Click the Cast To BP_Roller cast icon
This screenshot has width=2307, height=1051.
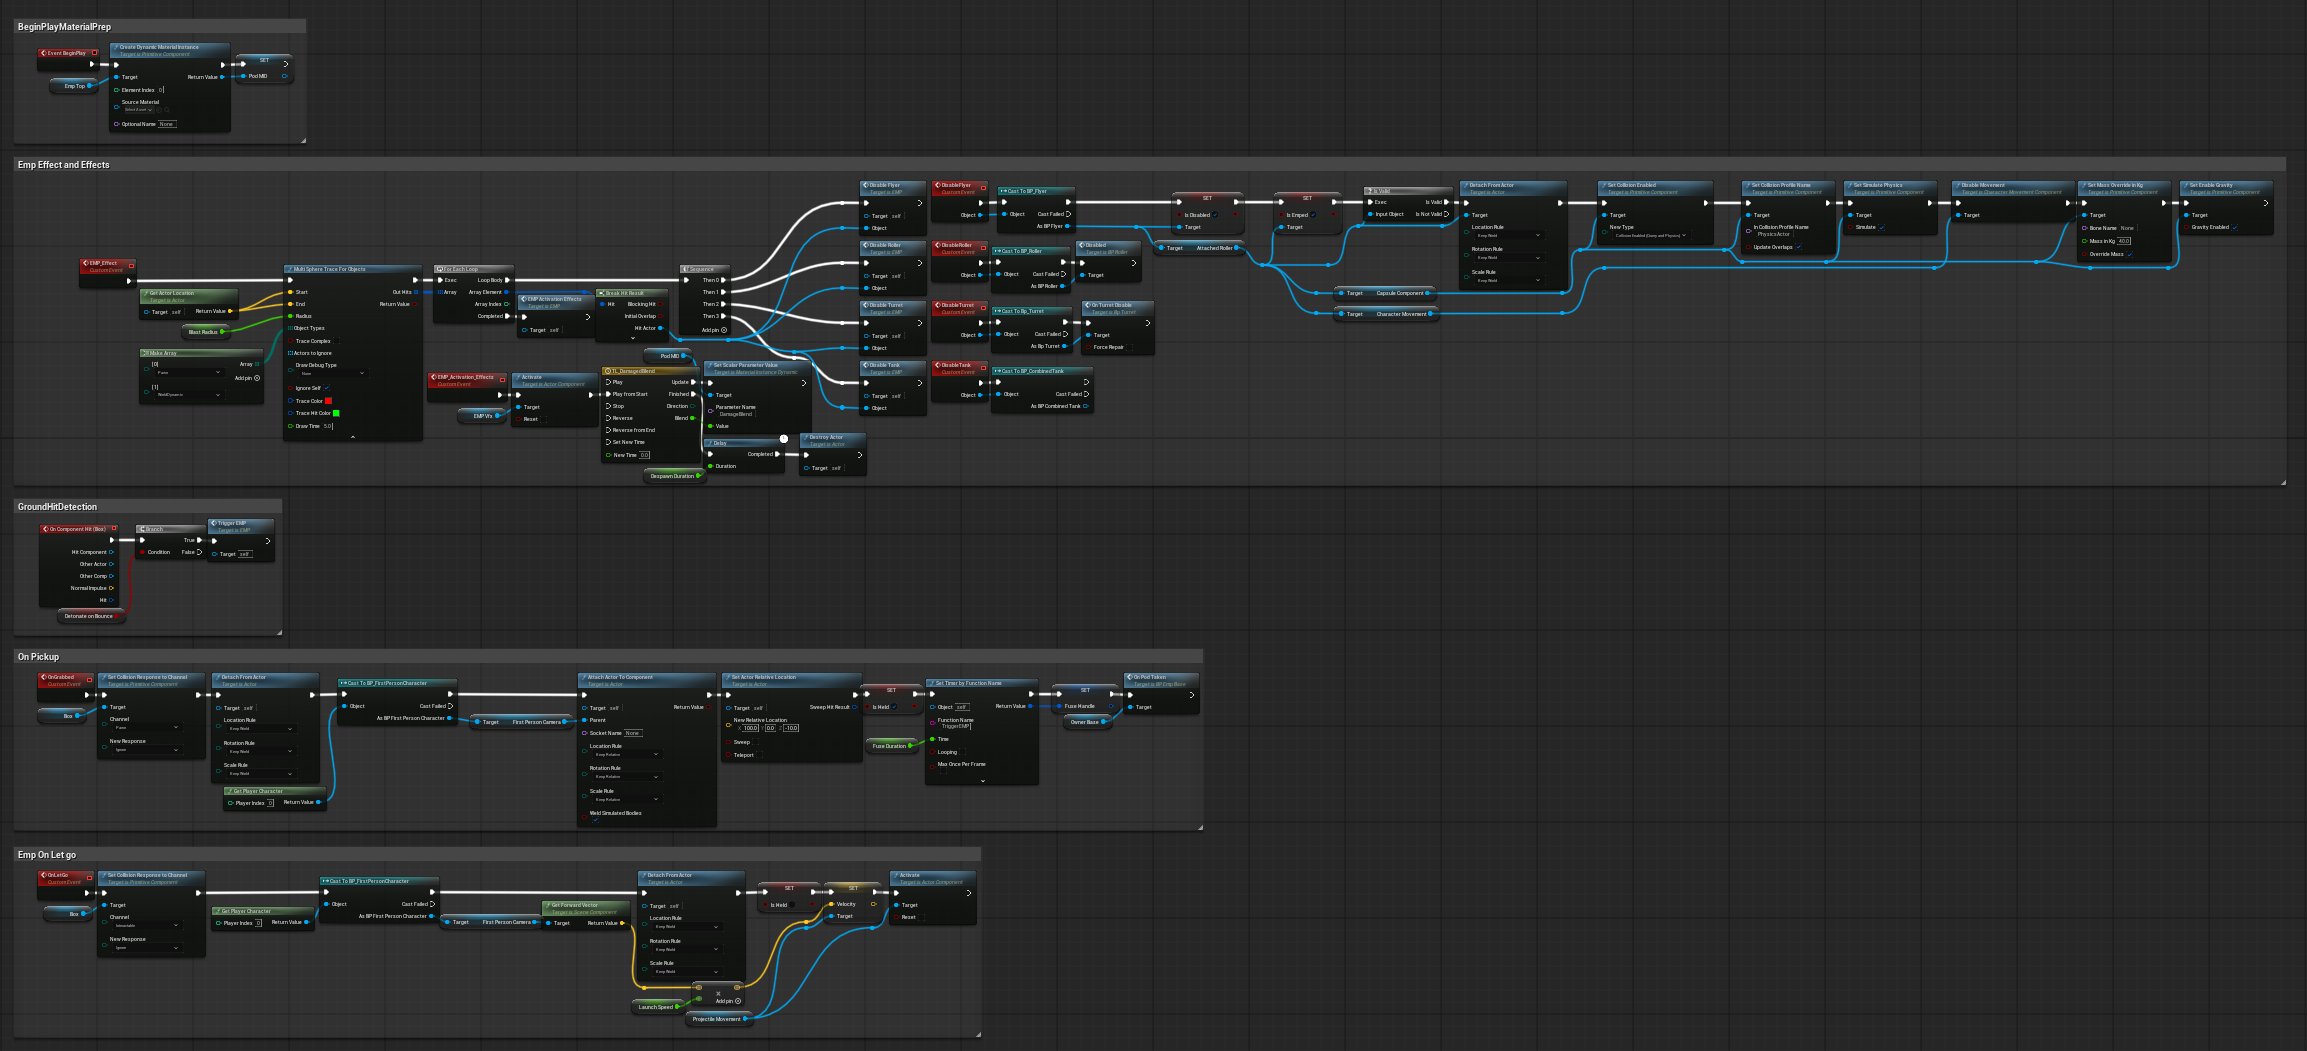pos(997,251)
